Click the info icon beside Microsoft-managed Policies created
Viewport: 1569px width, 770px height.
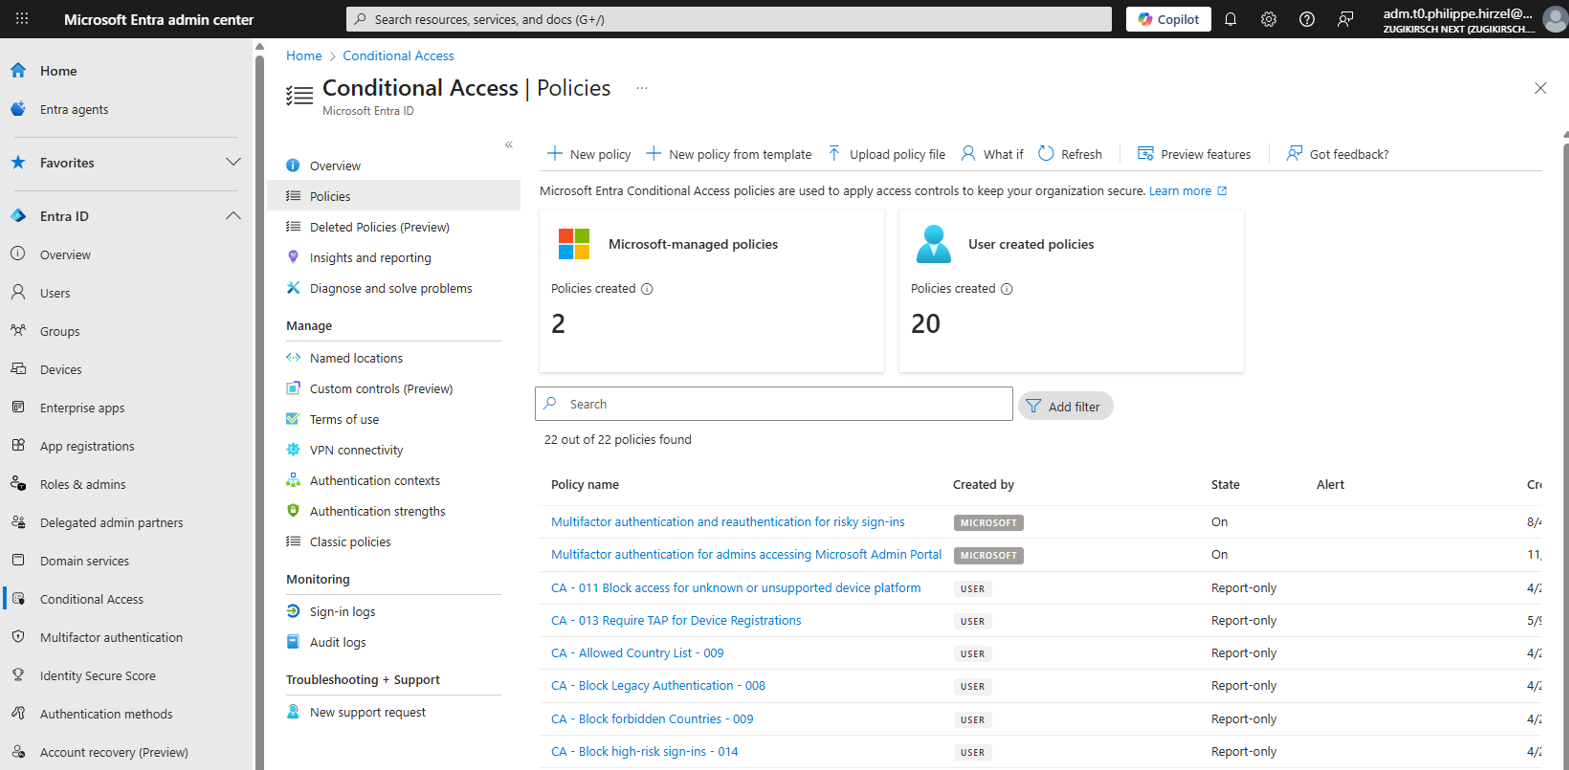(647, 289)
